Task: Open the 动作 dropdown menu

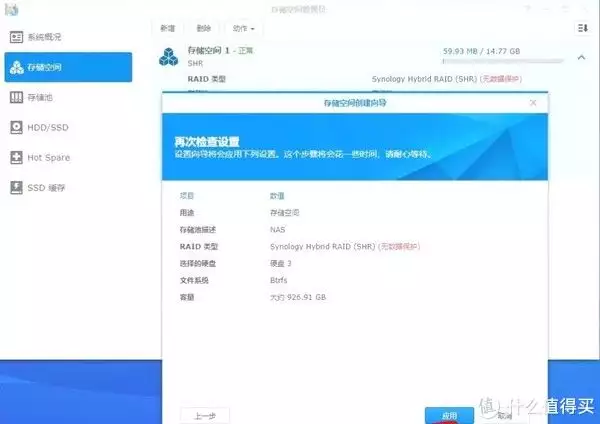Action: pos(243,28)
